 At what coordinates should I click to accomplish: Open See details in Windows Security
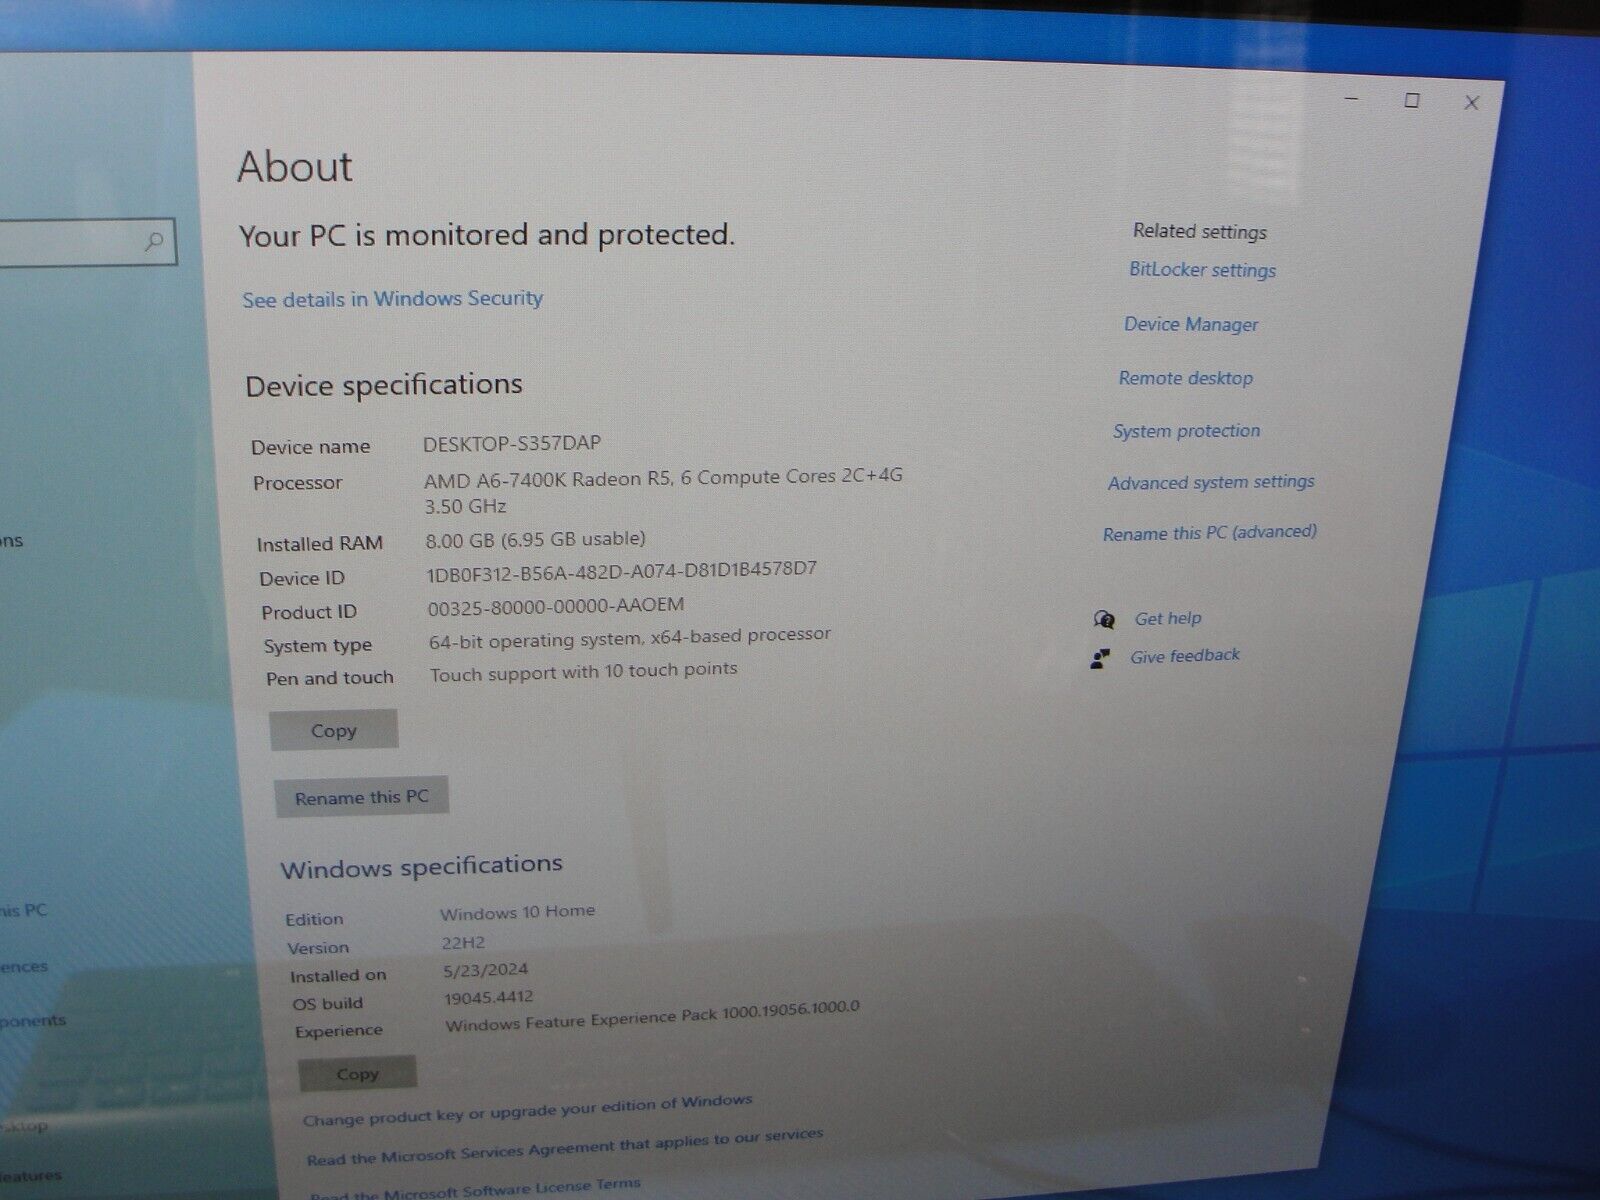392,298
